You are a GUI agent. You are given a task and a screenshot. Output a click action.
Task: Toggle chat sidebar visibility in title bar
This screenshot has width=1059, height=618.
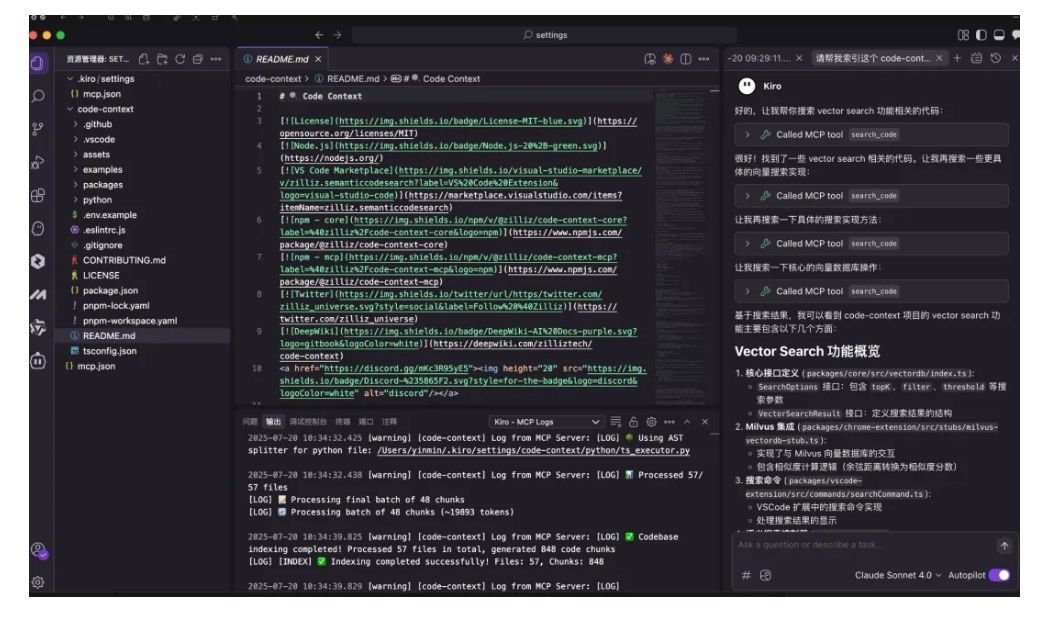tap(1015, 35)
